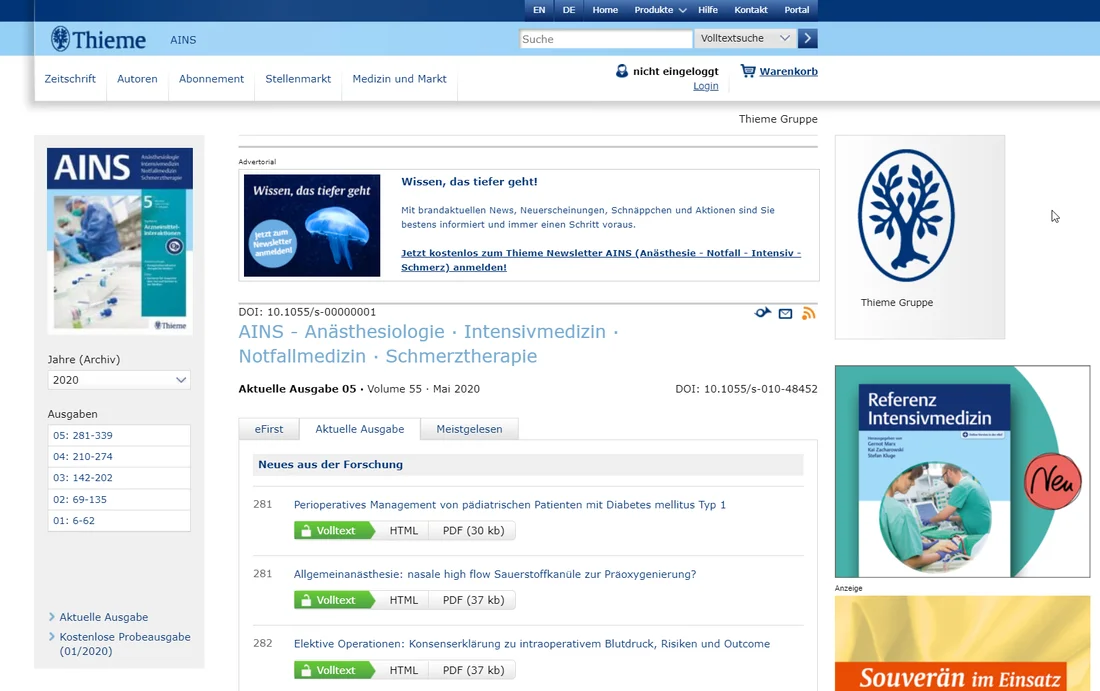Click the Thieme Gruppe tree logo
This screenshot has height=691, width=1100.
(906, 215)
